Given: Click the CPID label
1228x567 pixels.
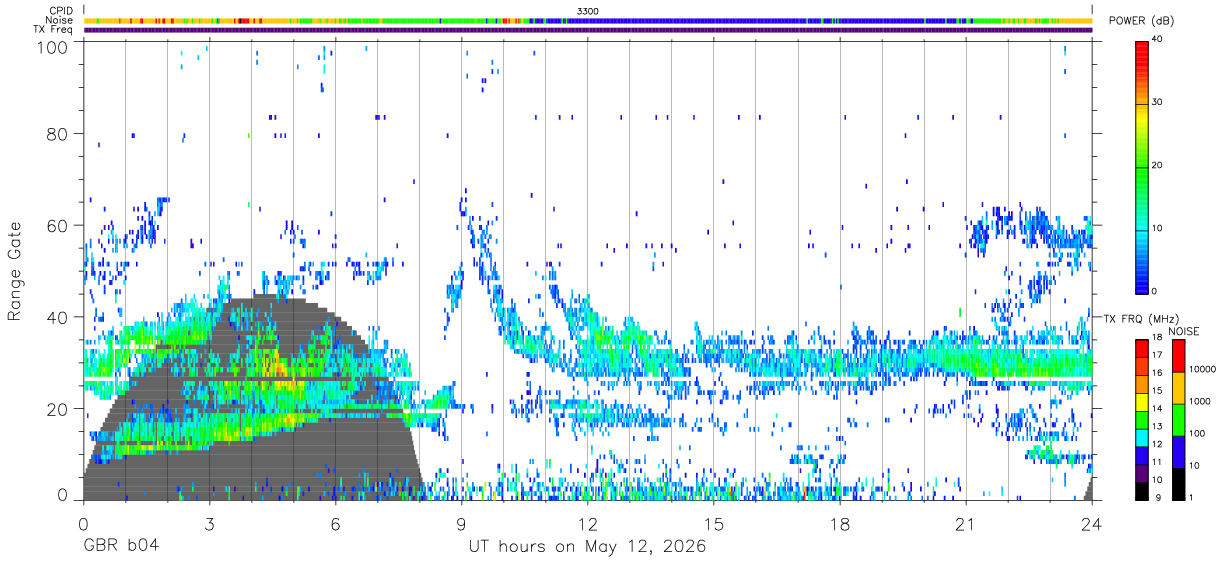Looking at the screenshot, I should point(61,11).
